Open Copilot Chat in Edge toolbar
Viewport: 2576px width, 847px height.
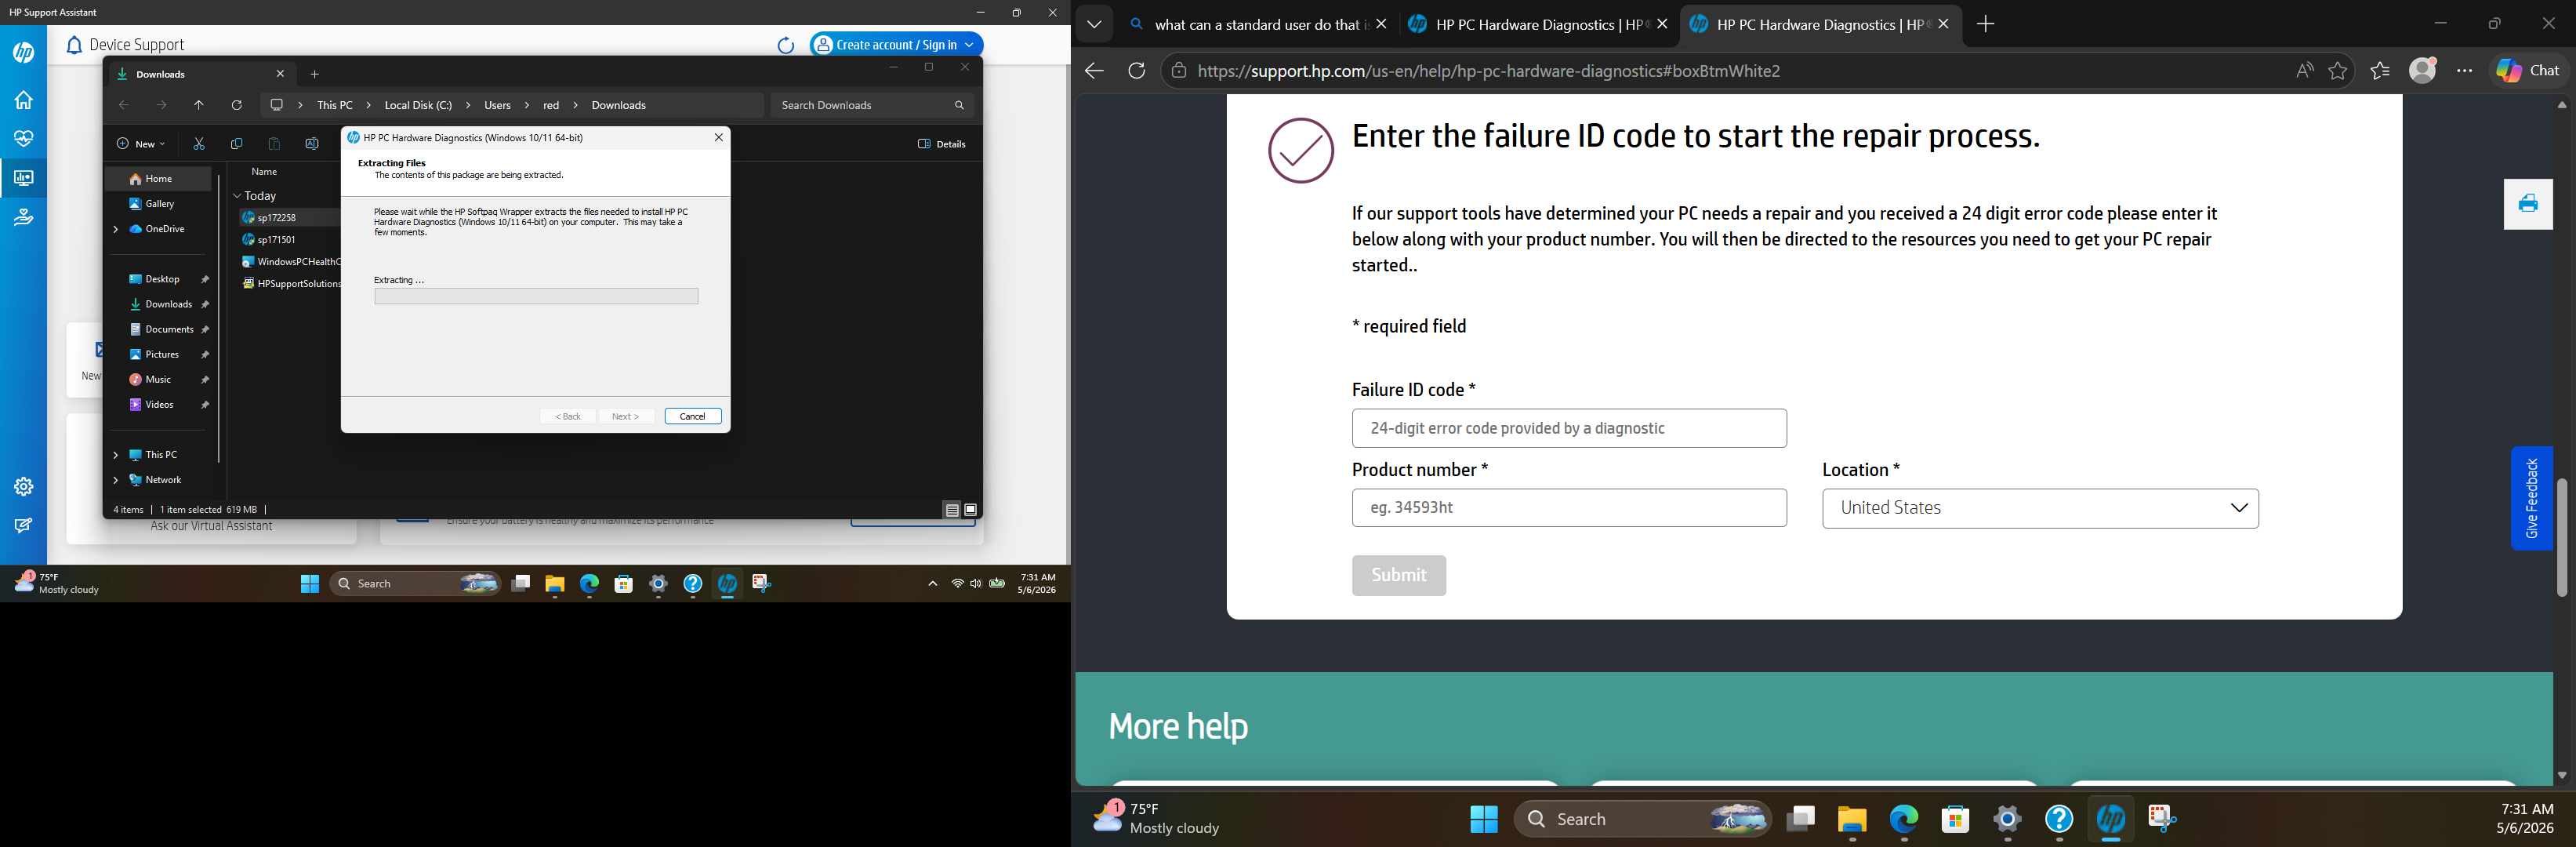pyautogui.click(x=2528, y=70)
